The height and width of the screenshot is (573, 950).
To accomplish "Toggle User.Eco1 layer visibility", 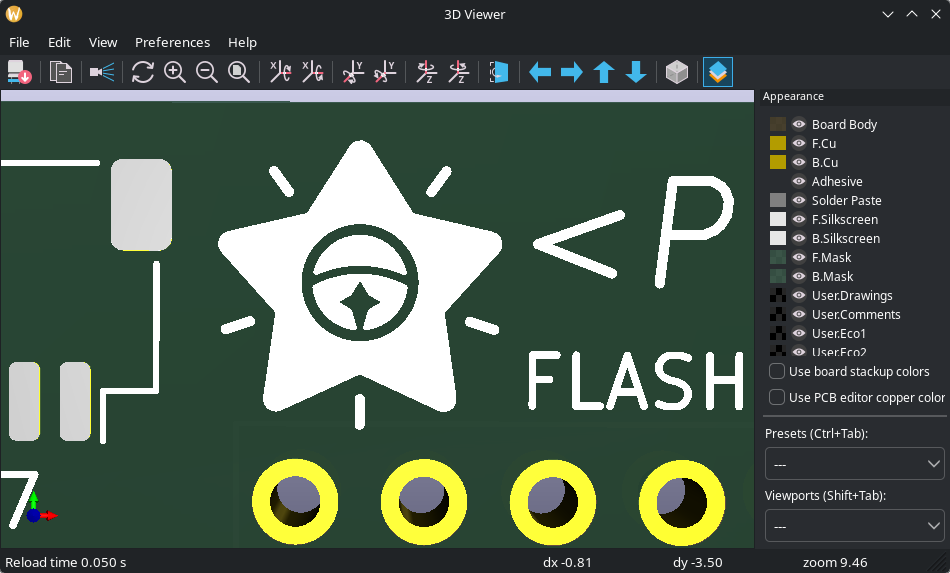I will [x=799, y=333].
